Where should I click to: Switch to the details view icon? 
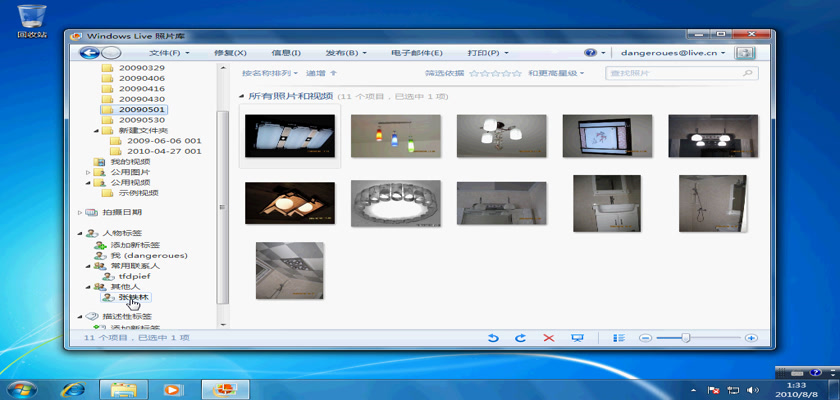point(619,339)
